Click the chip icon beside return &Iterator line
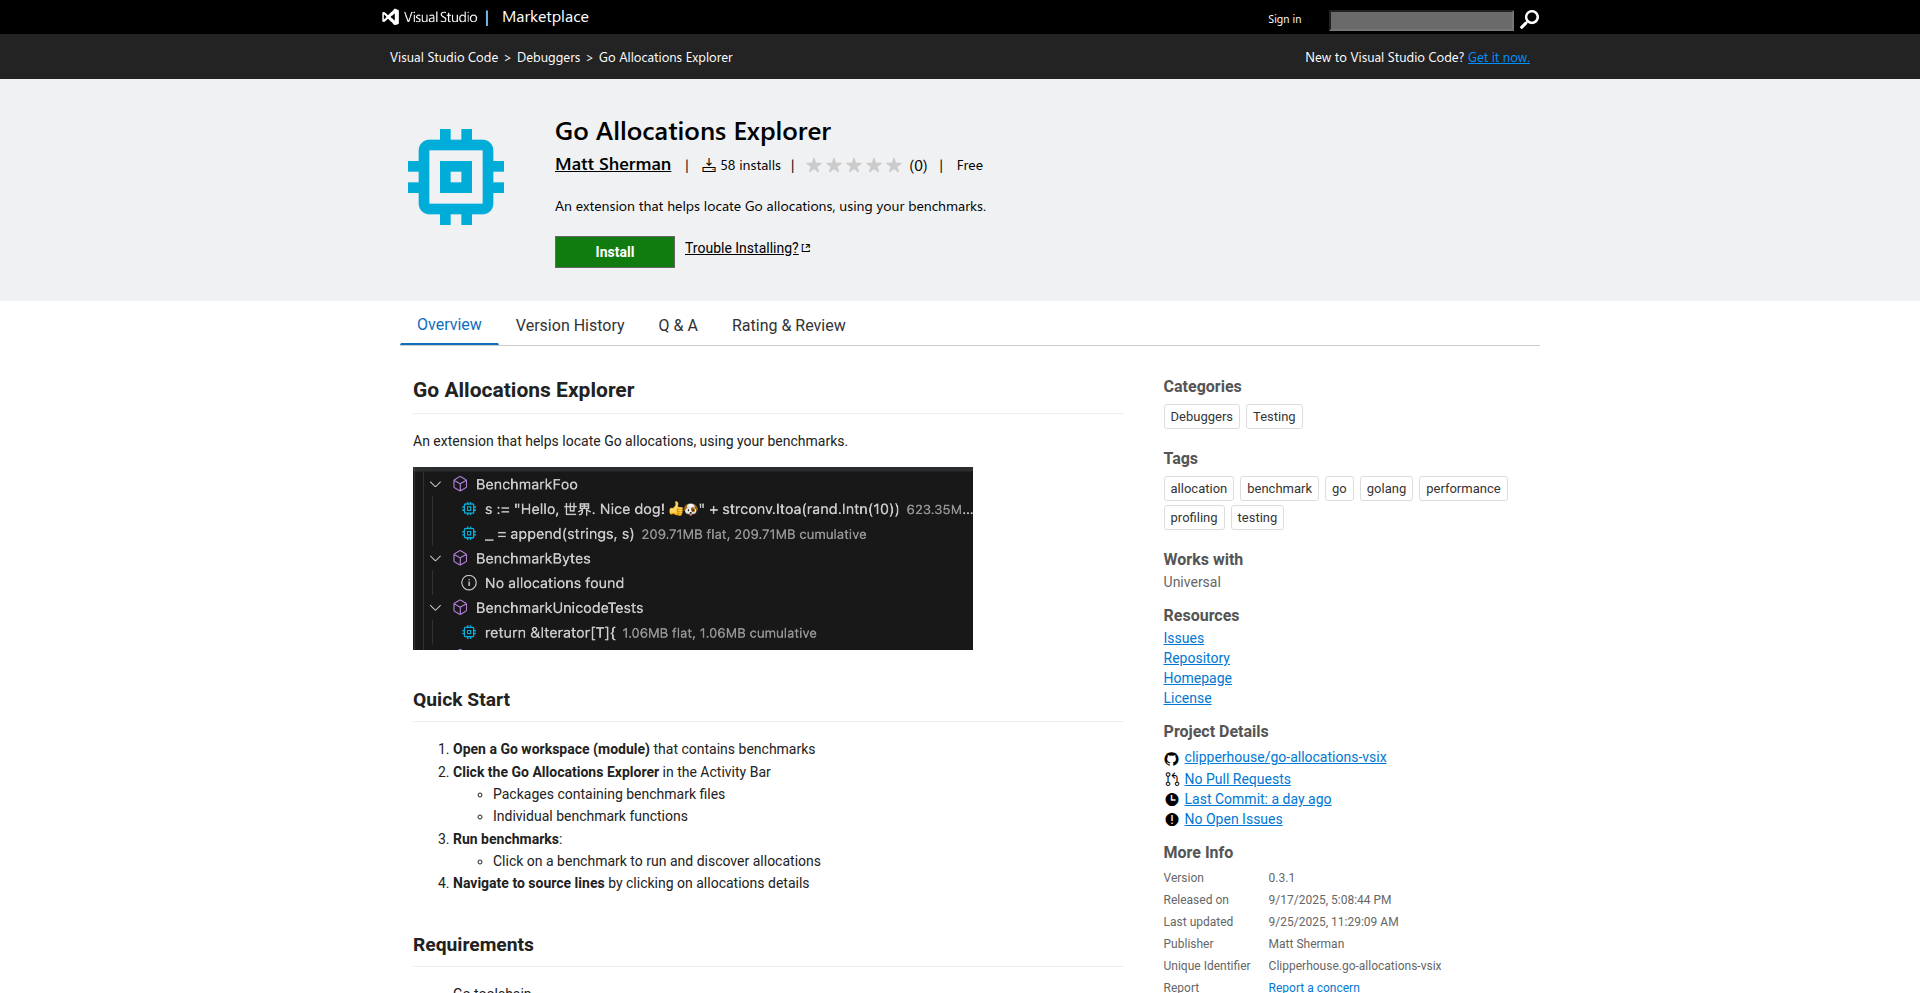This screenshot has width=1920, height=993. (x=468, y=632)
